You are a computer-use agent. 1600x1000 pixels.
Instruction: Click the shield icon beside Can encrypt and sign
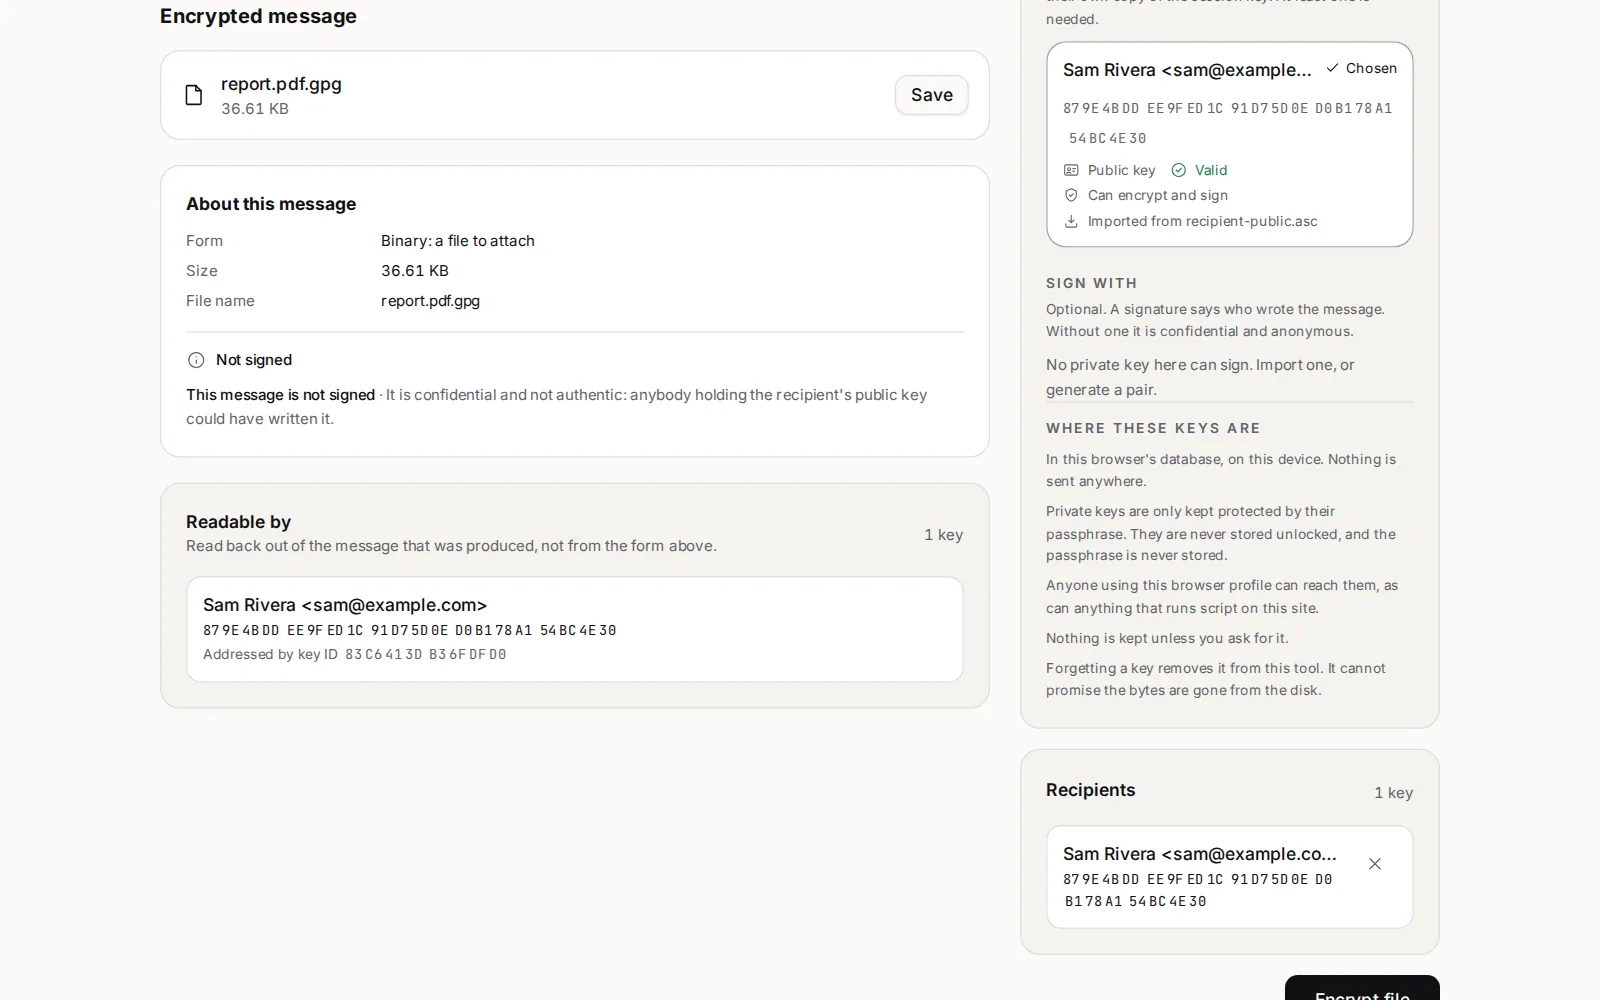[x=1071, y=195]
